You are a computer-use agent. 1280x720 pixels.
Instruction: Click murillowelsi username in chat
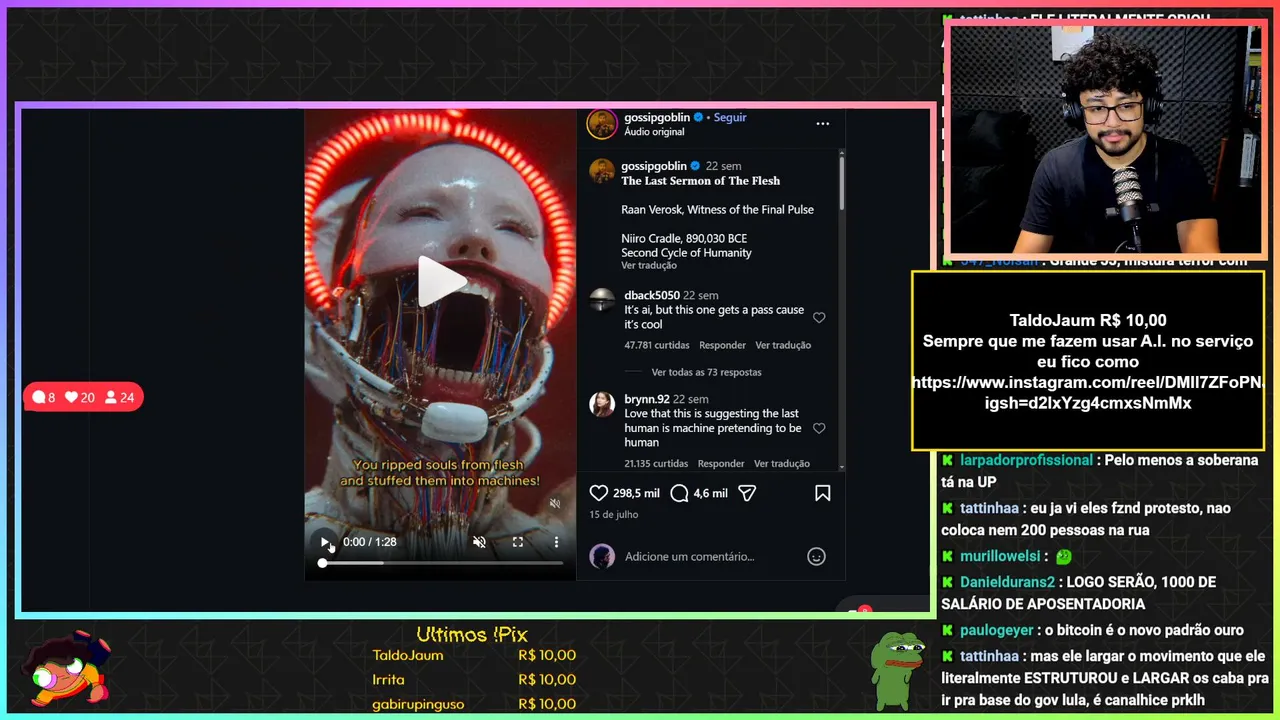(1000, 556)
